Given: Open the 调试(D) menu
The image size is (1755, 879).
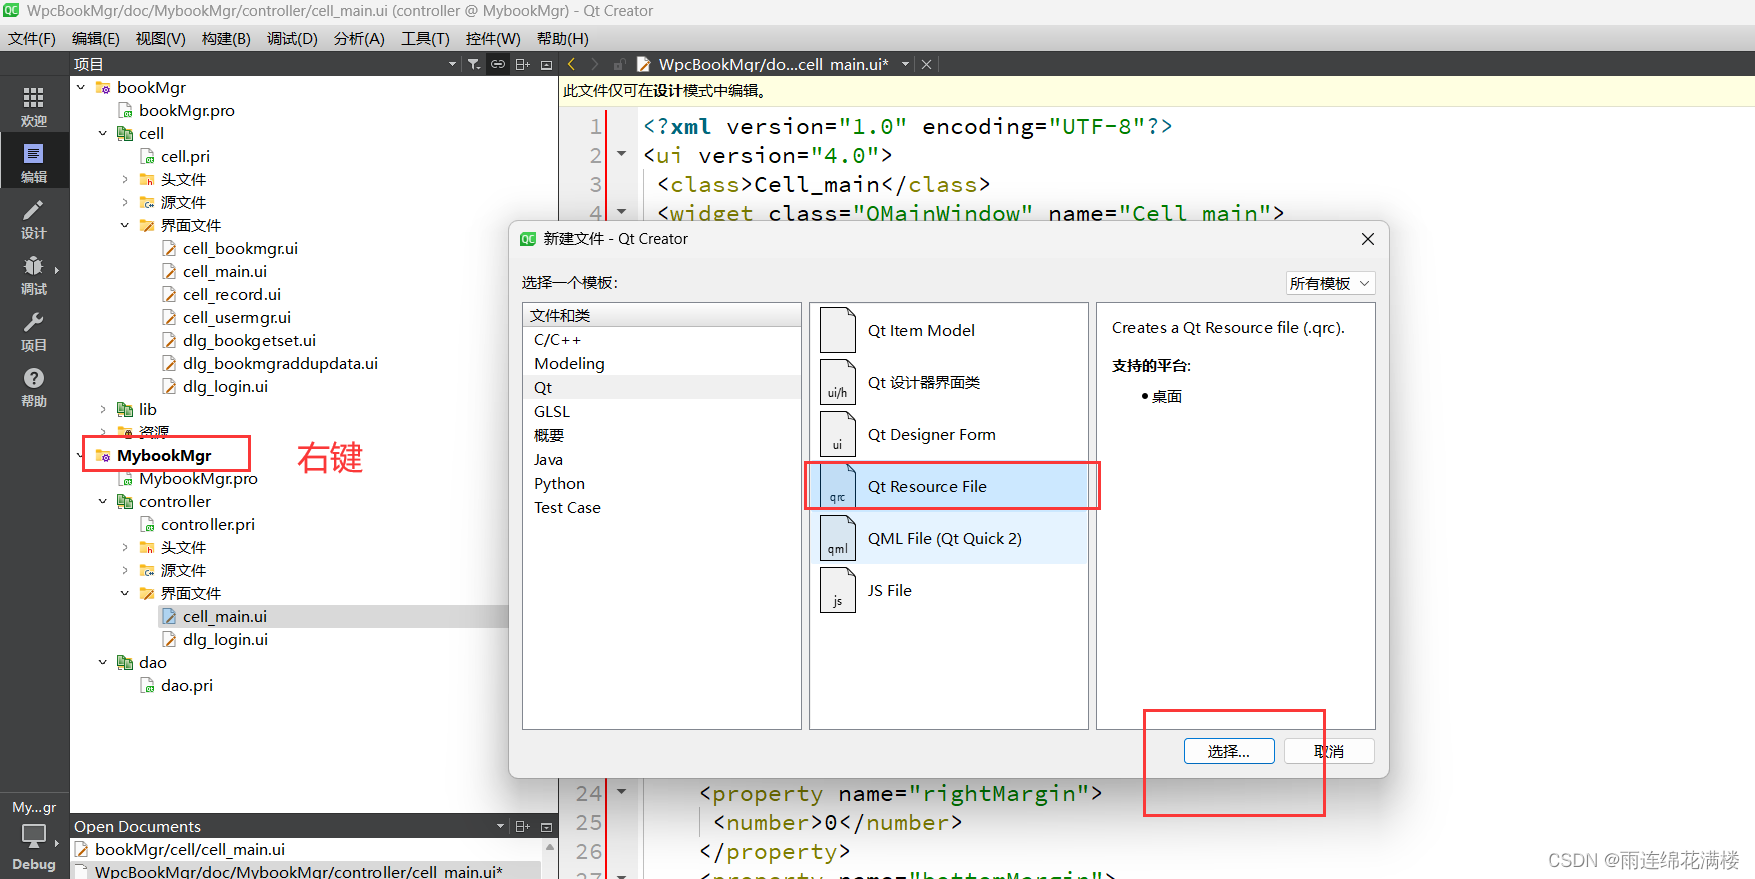Looking at the screenshot, I should (x=292, y=38).
